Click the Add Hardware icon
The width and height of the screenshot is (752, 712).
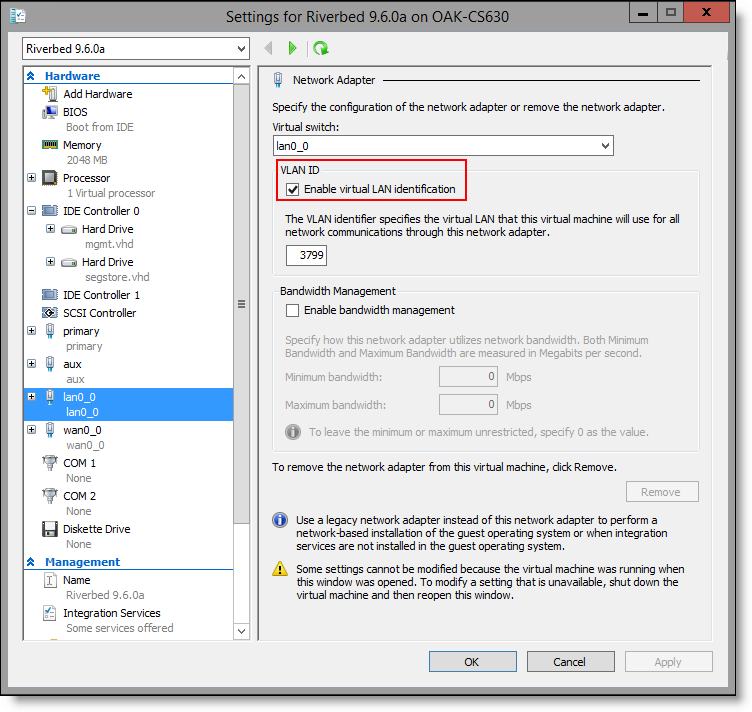pyautogui.click(x=49, y=93)
